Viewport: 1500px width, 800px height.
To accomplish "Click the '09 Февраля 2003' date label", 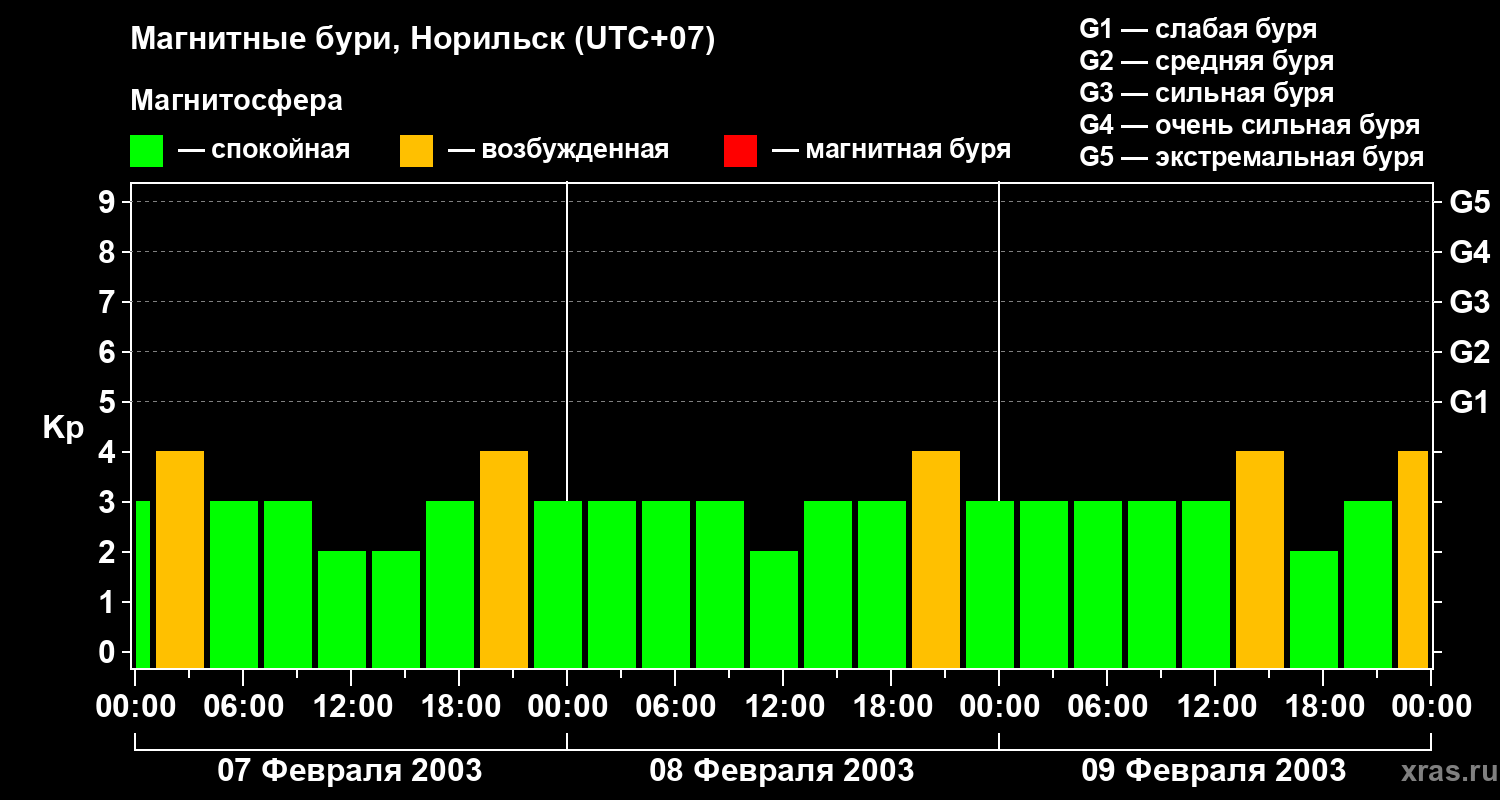I will 1214,771.
